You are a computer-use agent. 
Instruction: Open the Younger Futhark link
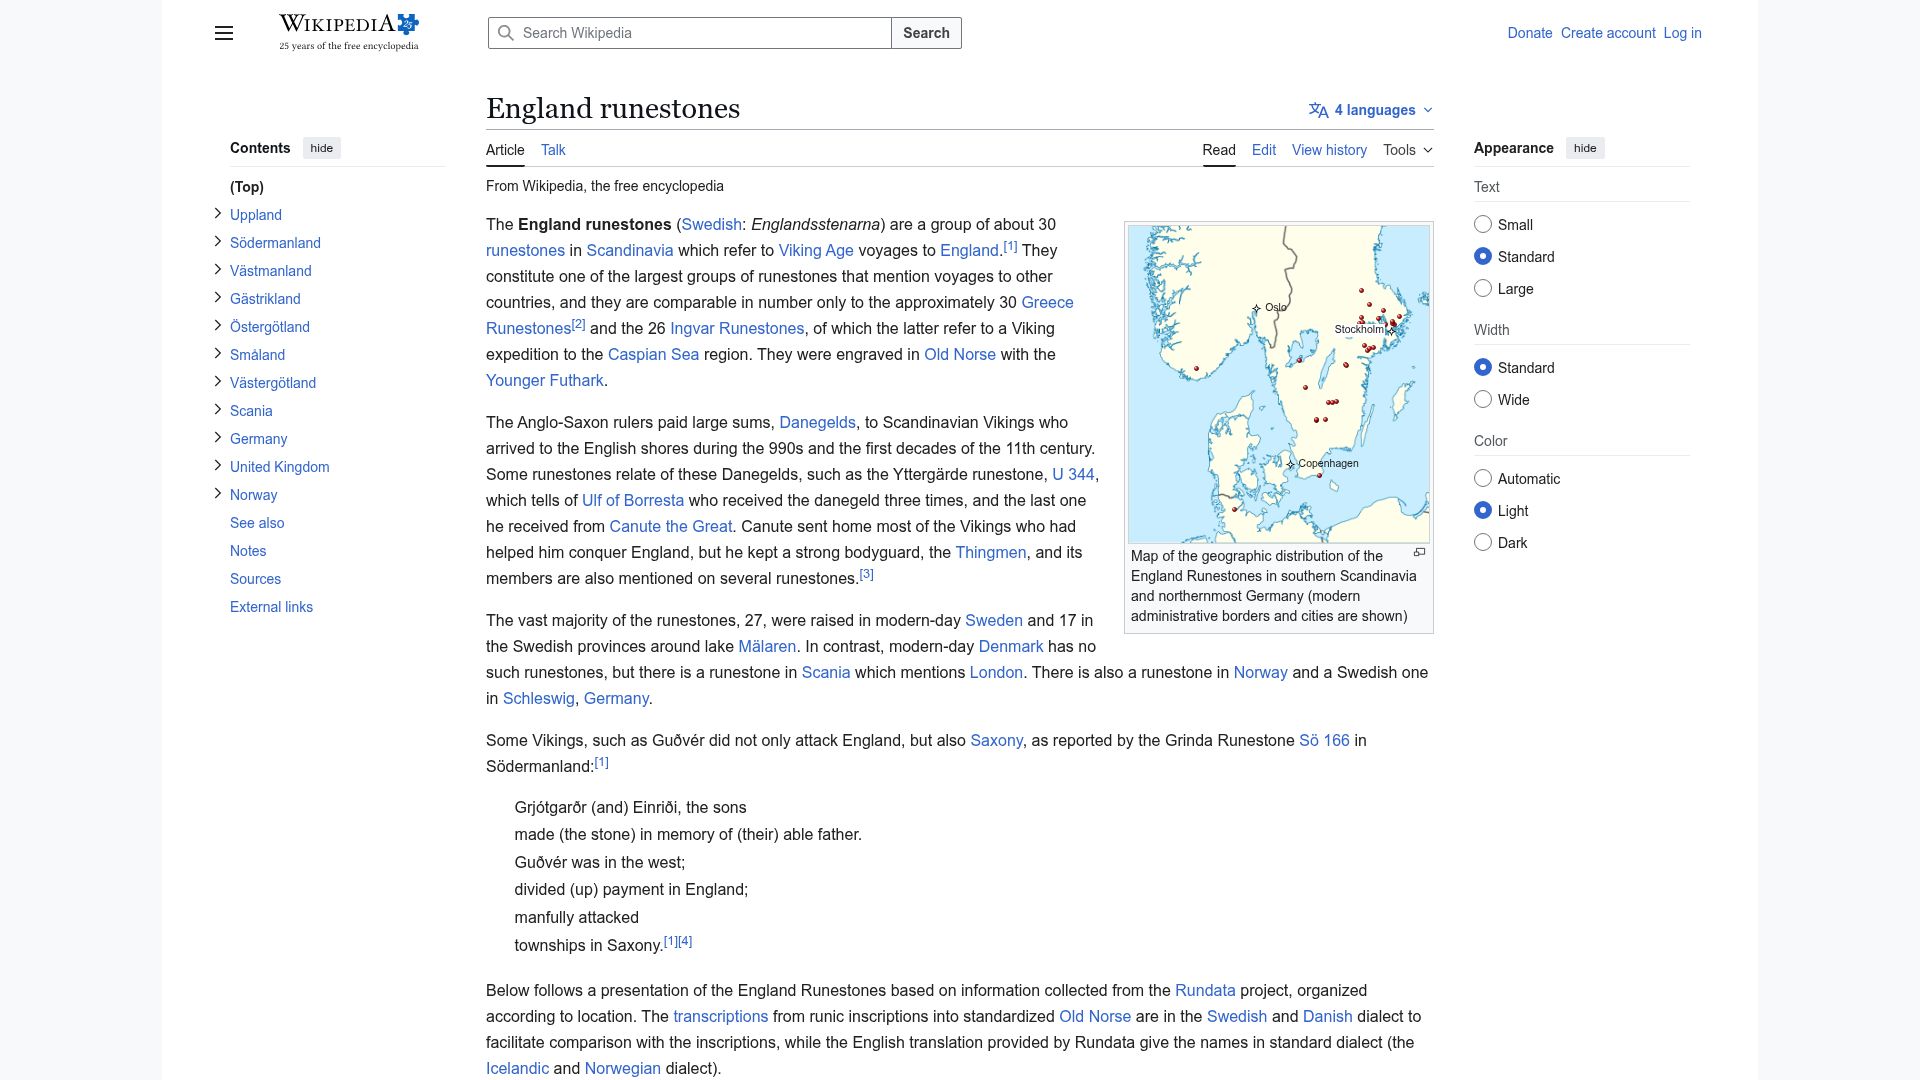pos(545,380)
